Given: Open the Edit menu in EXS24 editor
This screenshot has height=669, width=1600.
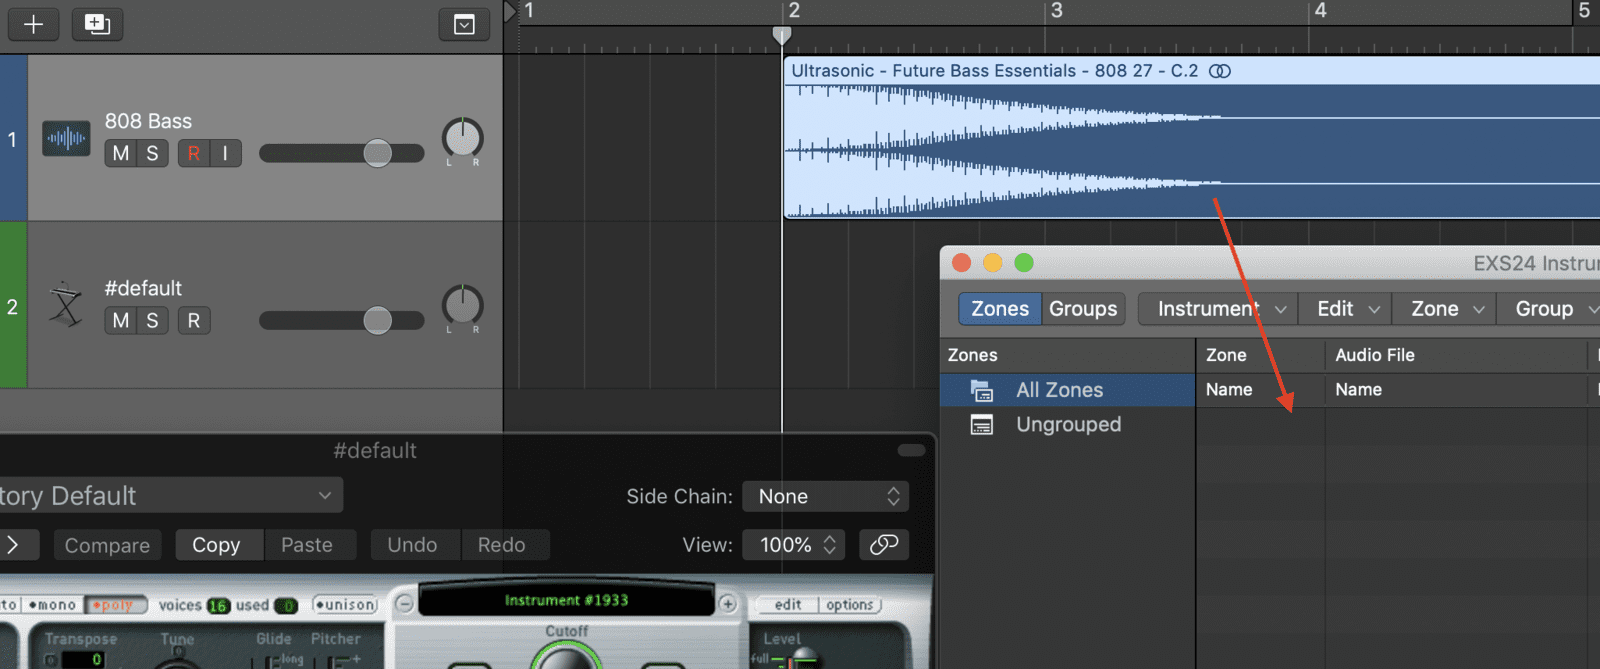Looking at the screenshot, I should tap(1346, 309).
